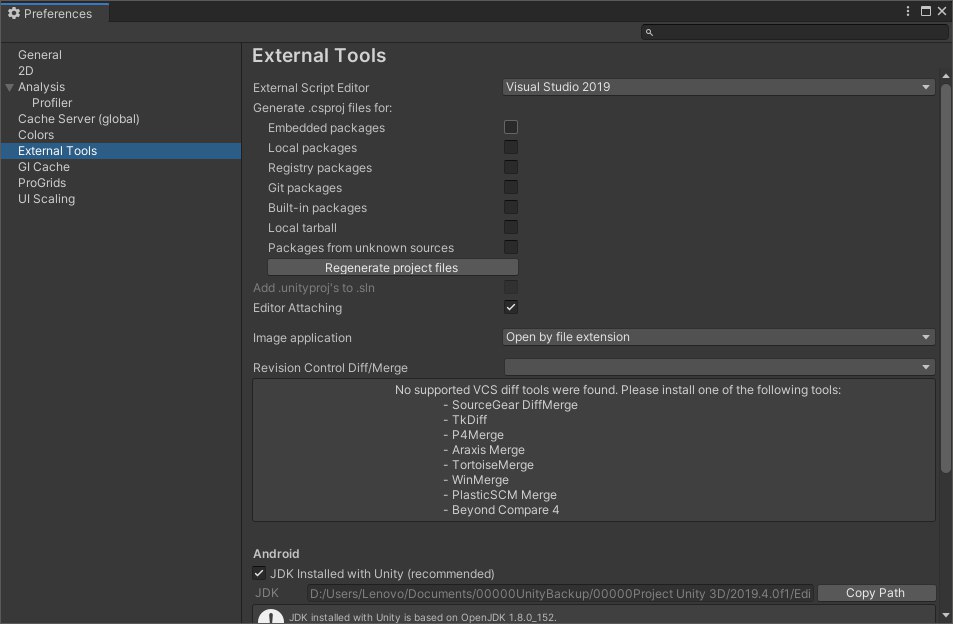The height and width of the screenshot is (624, 953).
Task: Enable Embedded packages checkbox
Action: [x=511, y=127]
